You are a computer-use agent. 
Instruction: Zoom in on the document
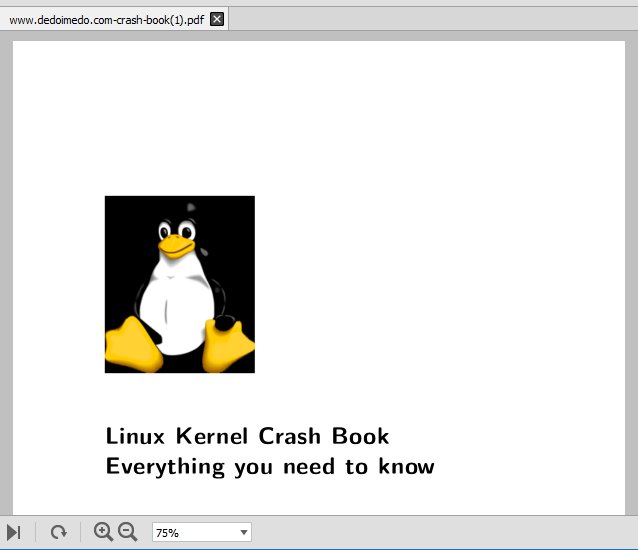103,532
